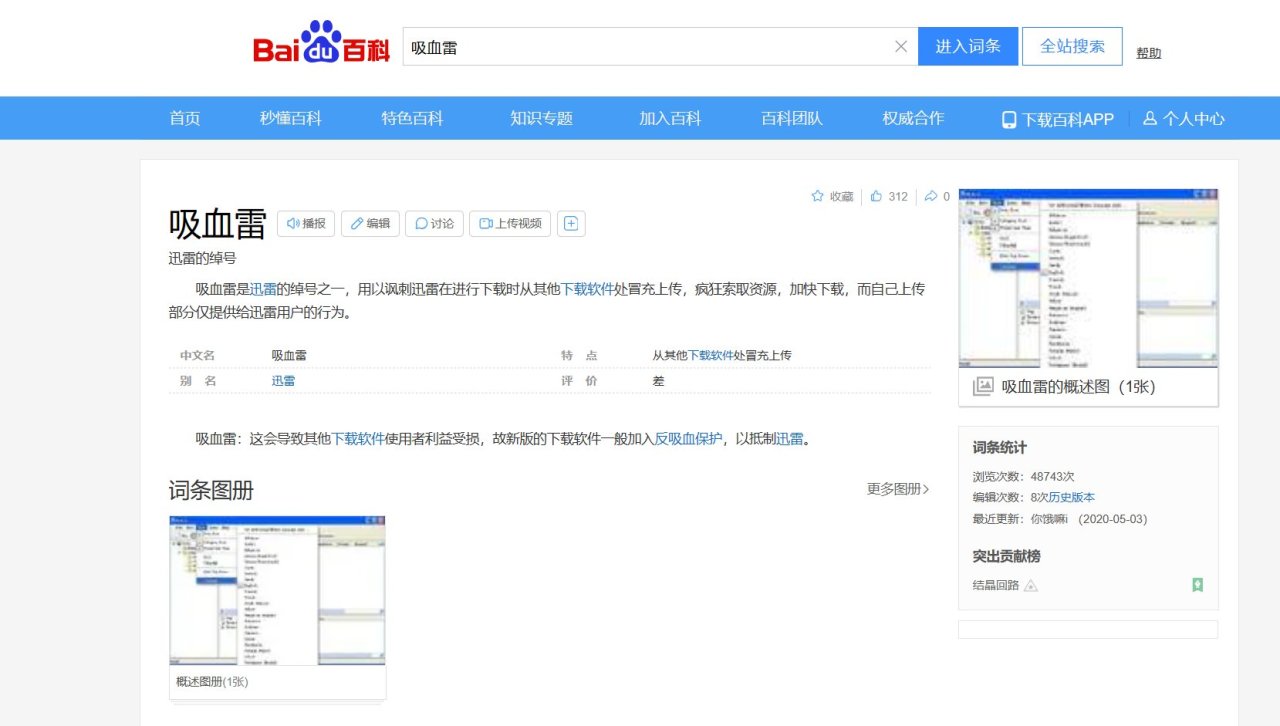The height and width of the screenshot is (726, 1280).
Task: Click the 收藏 star icon
Action: coord(817,196)
